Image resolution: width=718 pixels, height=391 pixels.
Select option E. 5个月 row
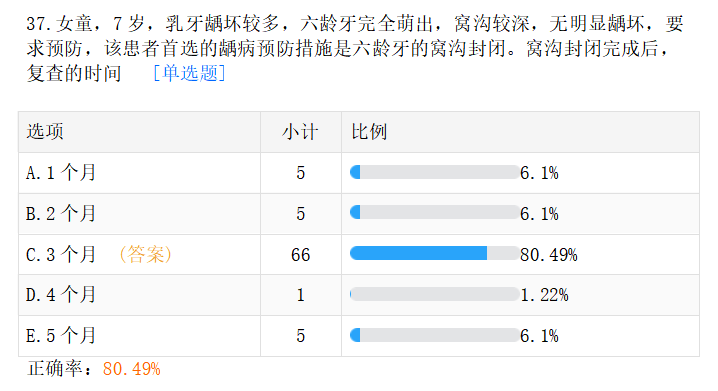(x=359, y=336)
